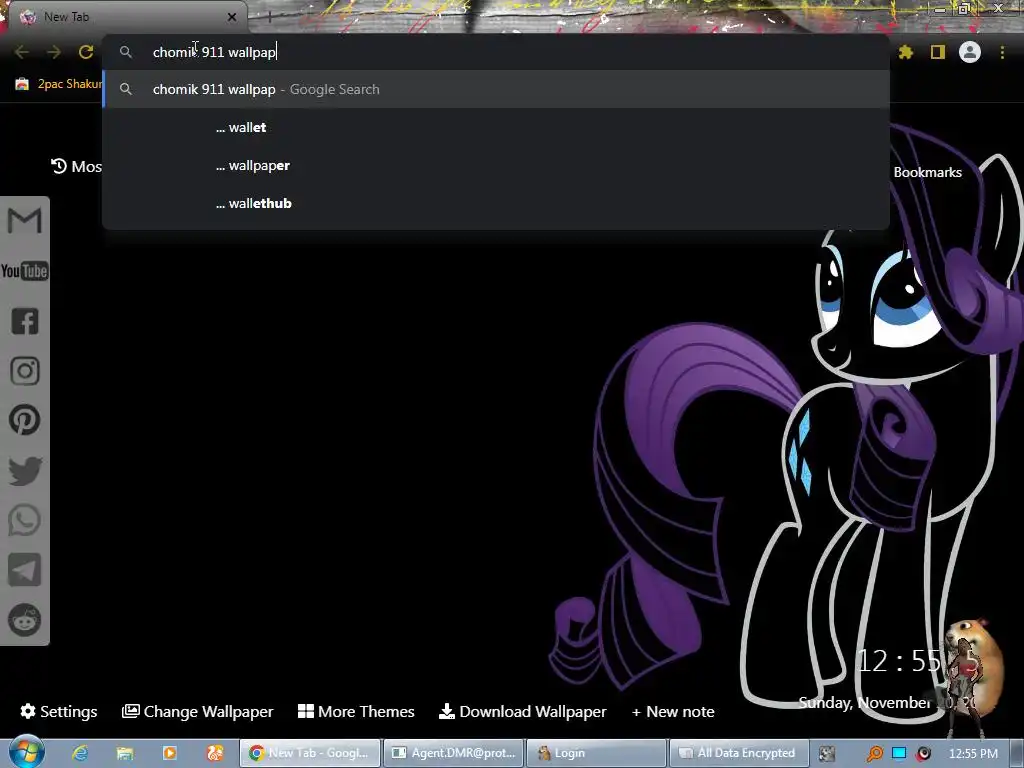Open the Pinterest sidebar shortcut
The image size is (1024, 768).
click(25, 420)
